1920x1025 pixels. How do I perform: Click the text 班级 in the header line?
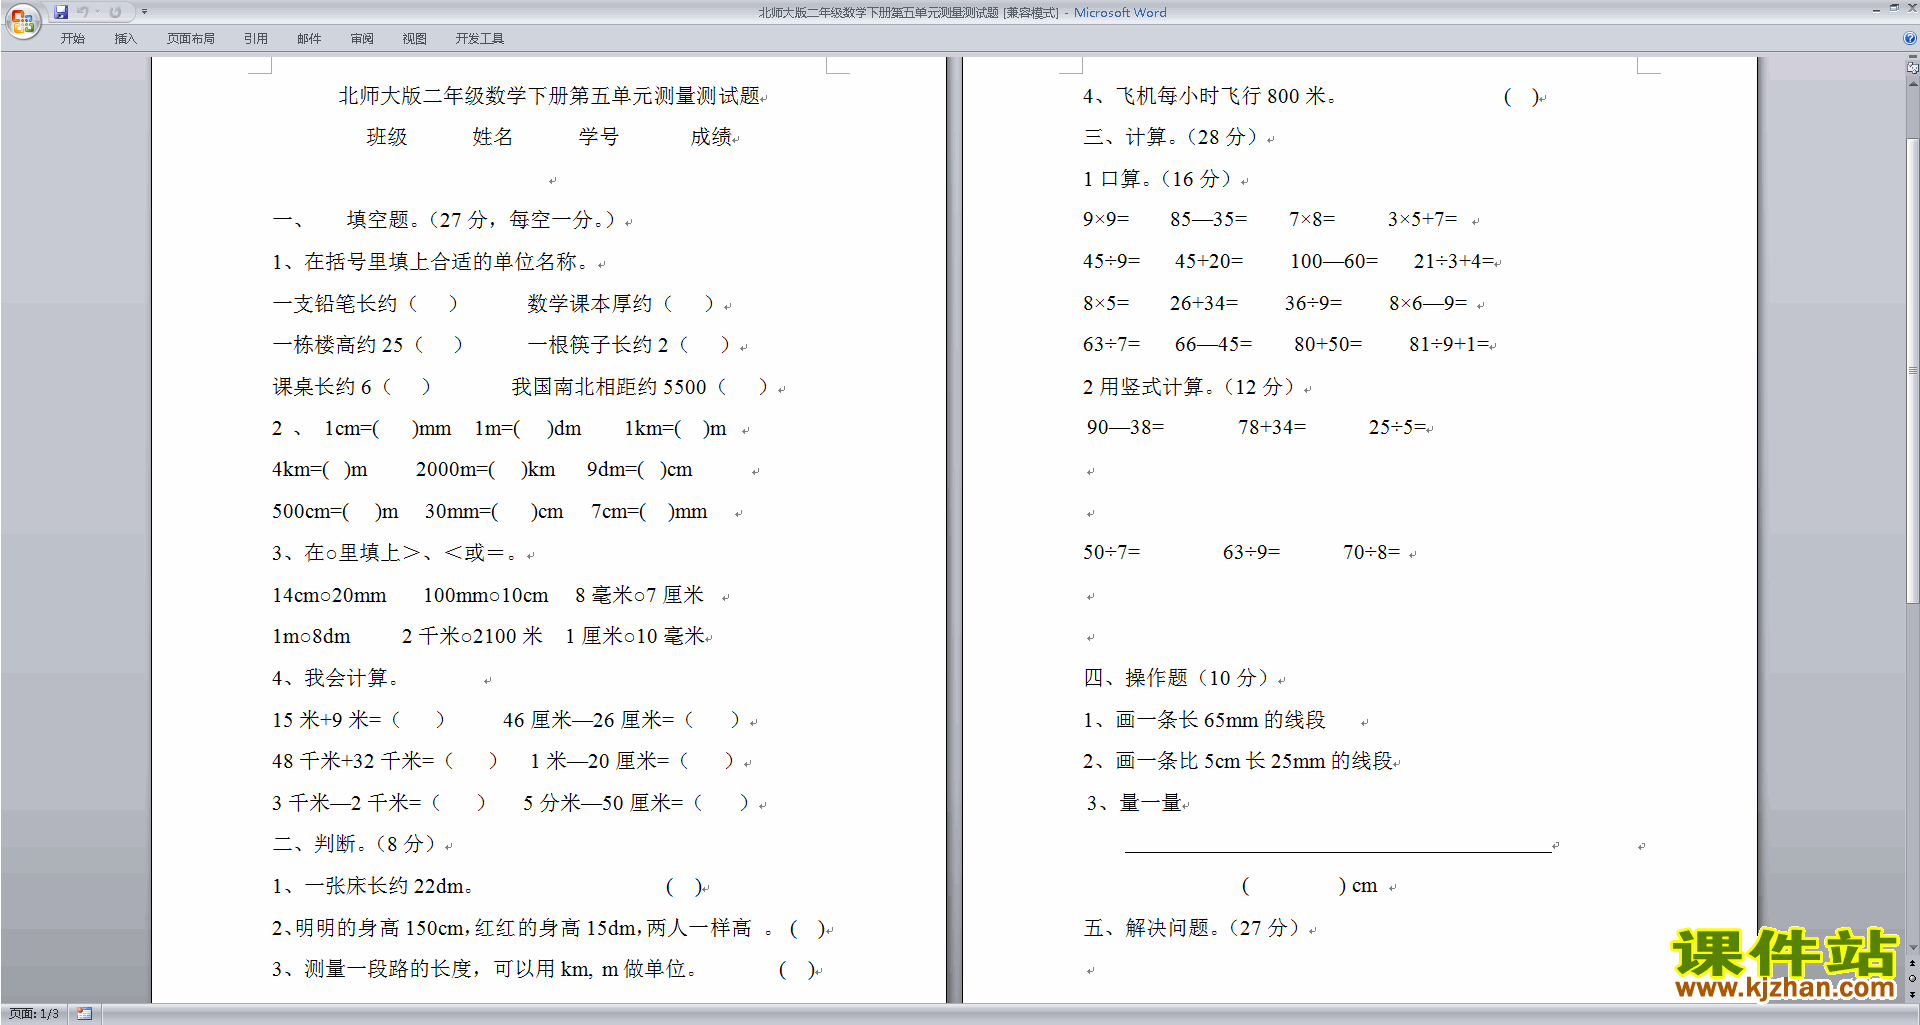point(387,137)
